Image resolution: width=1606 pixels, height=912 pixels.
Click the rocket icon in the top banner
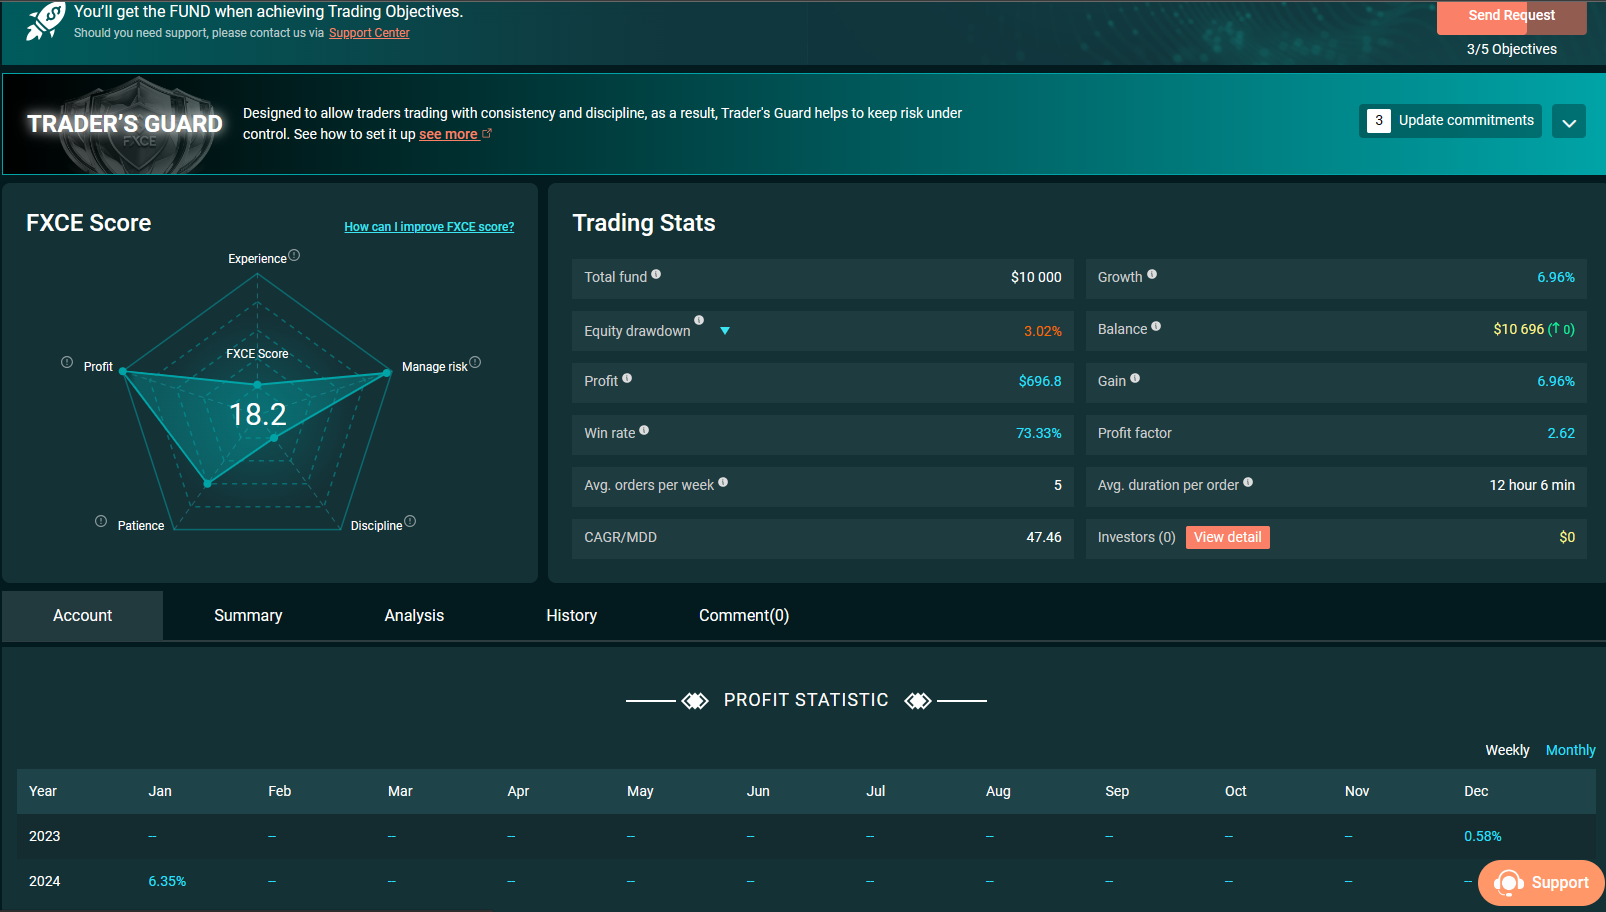pos(46,20)
